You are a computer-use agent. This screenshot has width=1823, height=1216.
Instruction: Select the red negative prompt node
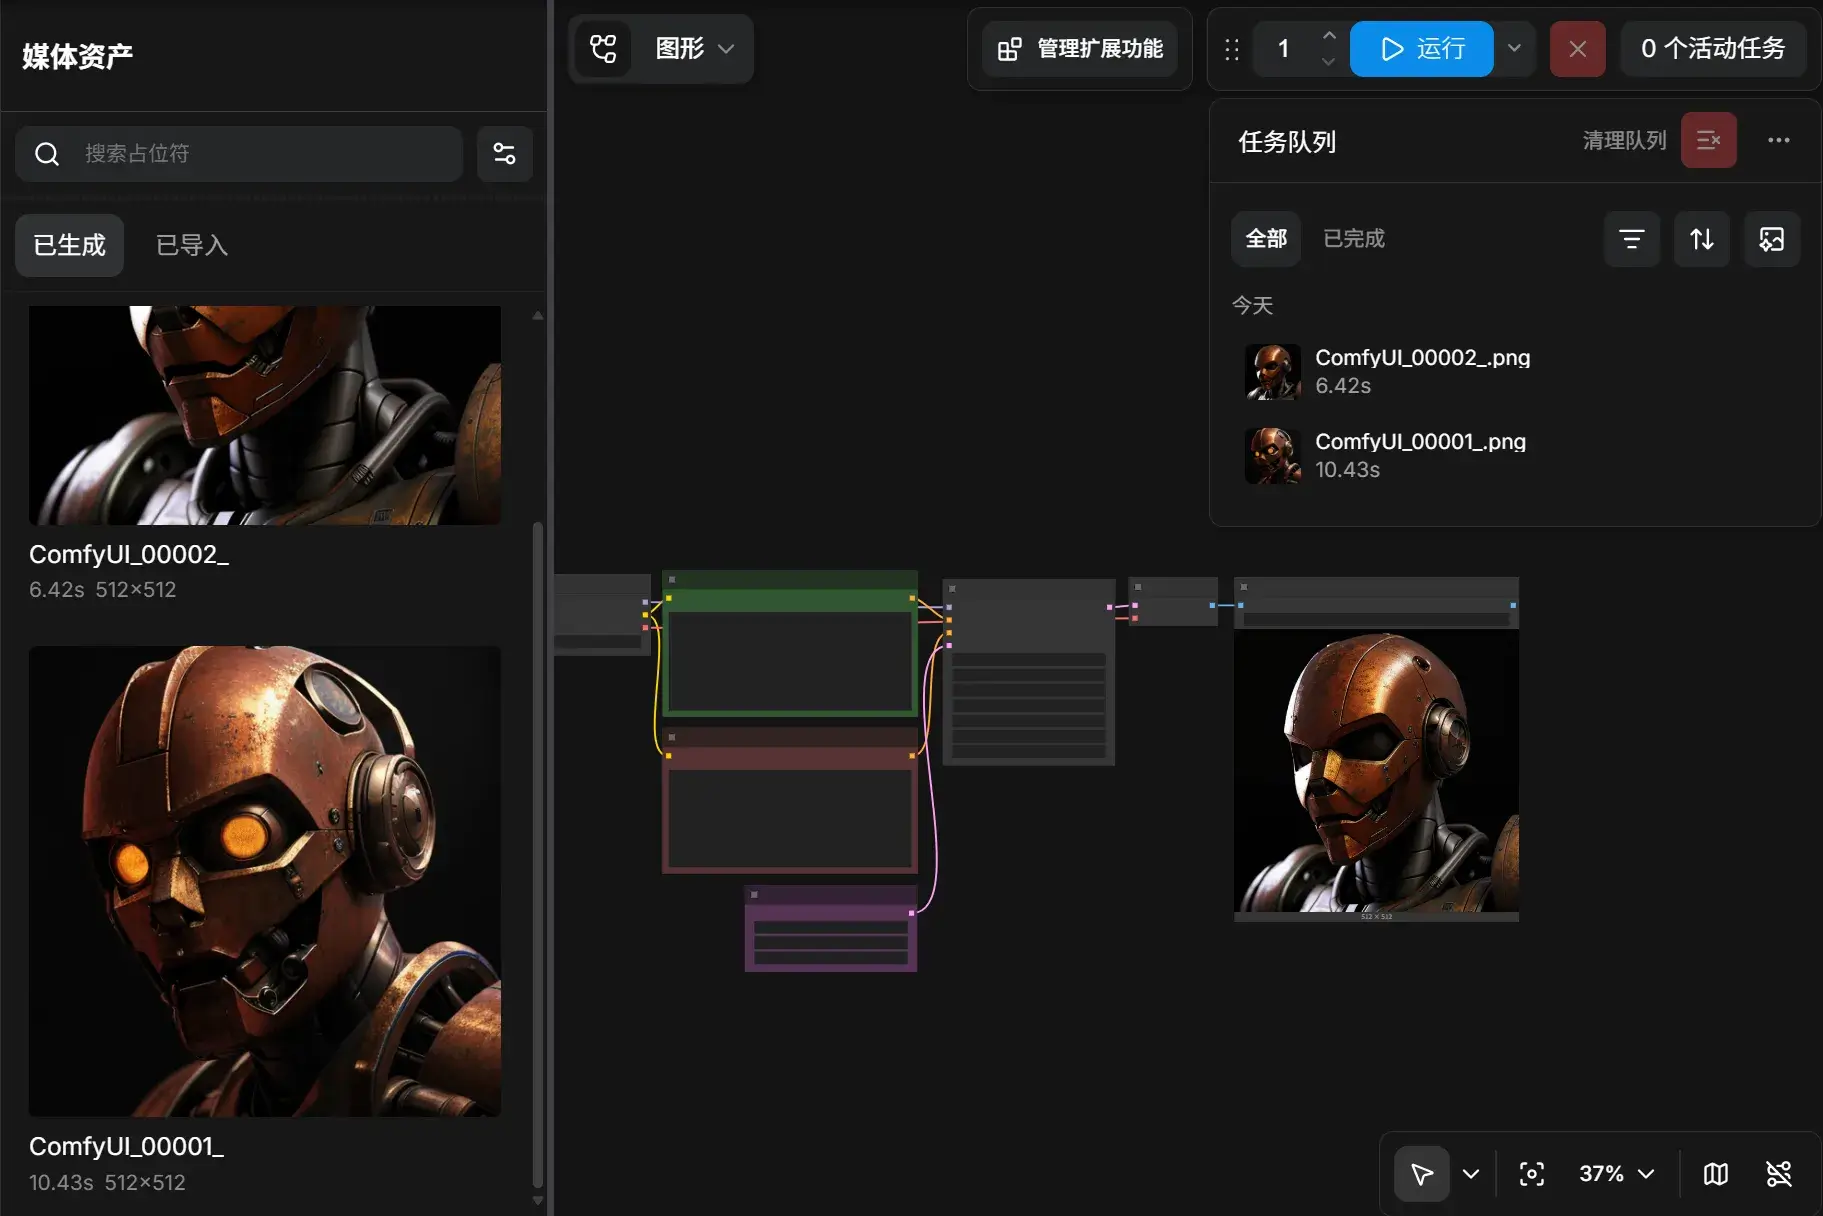pyautogui.click(x=790, y=800)
